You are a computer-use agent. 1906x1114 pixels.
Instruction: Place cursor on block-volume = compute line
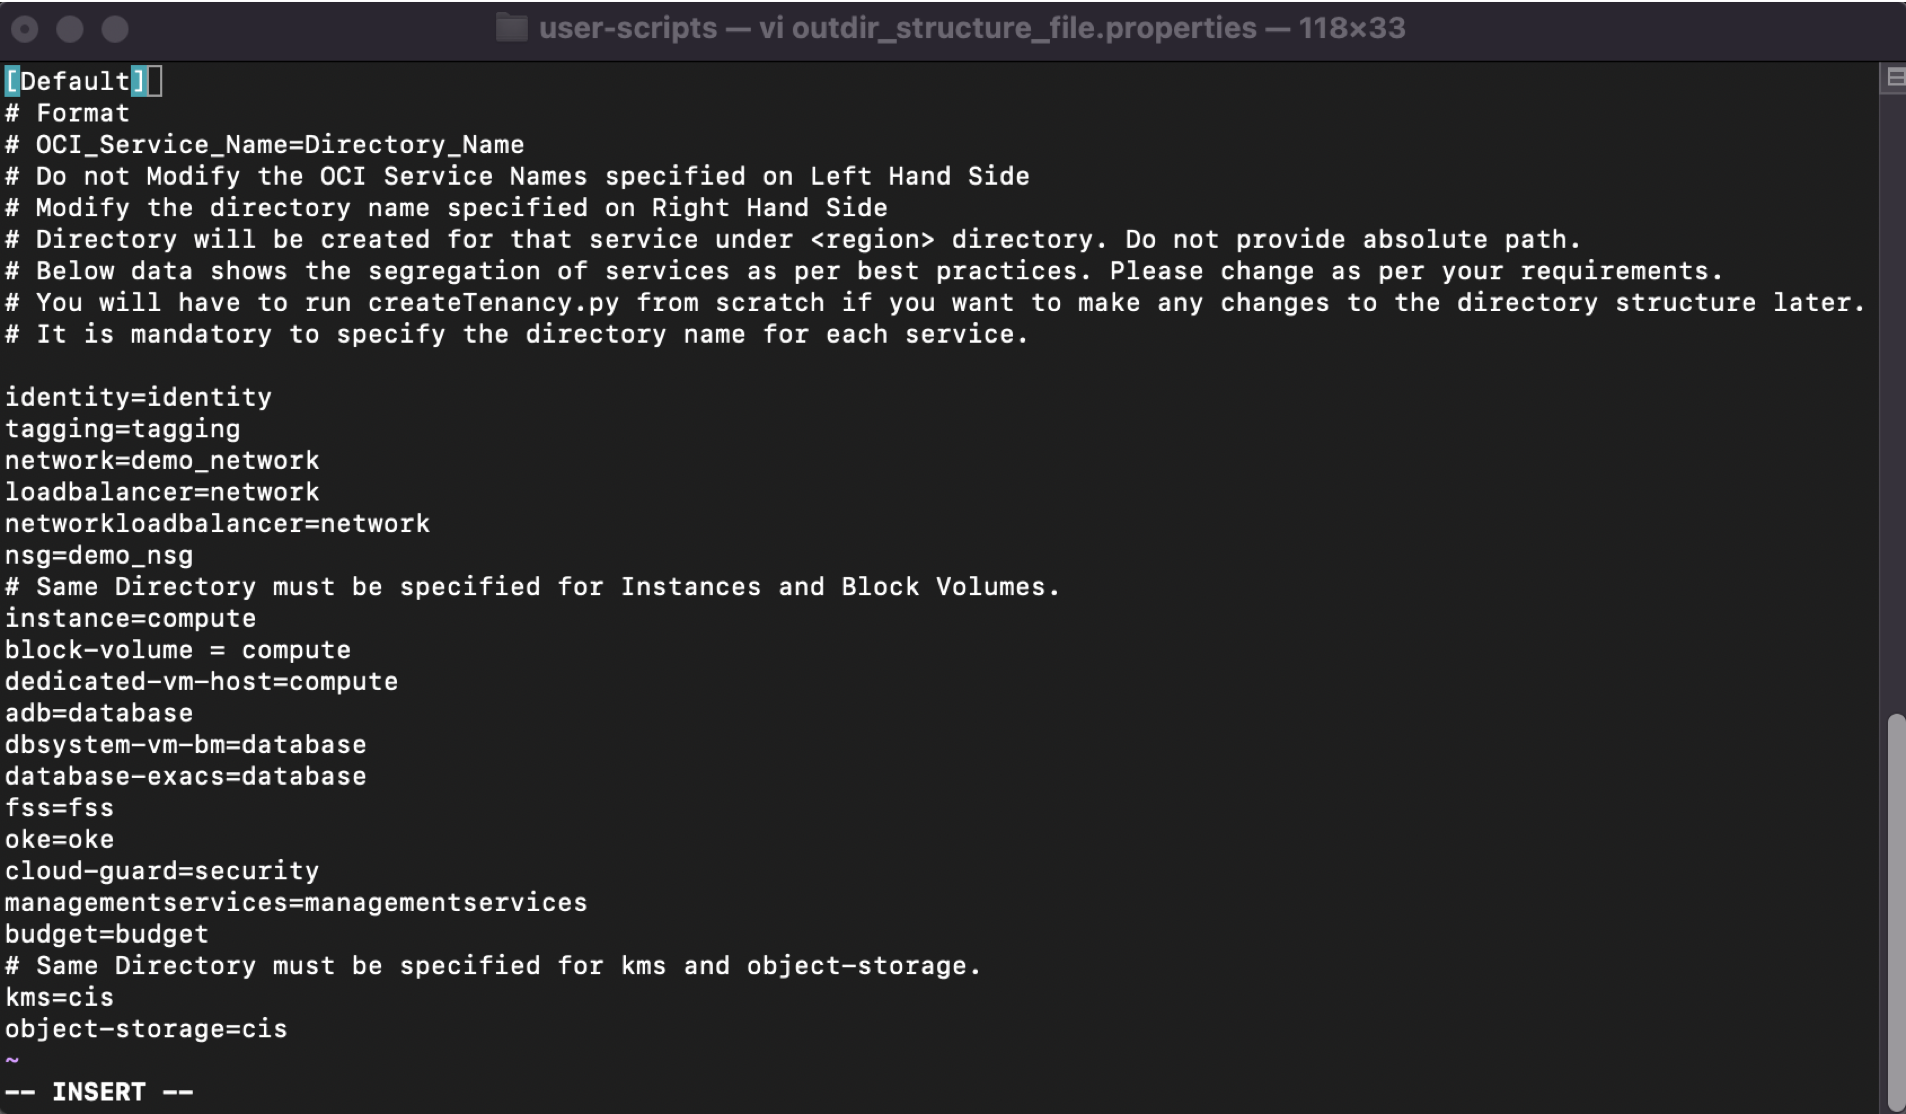(x=178, y=651)
